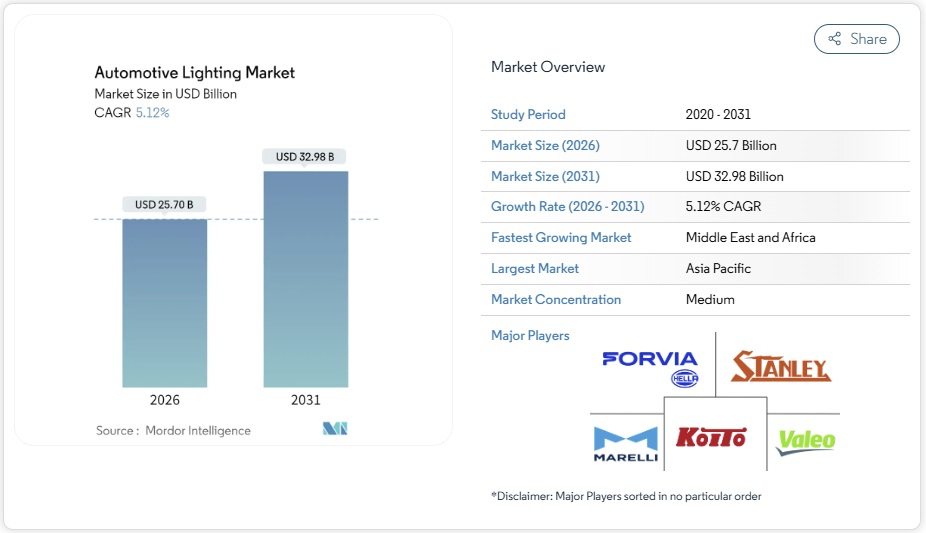Image resolution: width=926 pixels, height=533 pixels.
Task: Click the FORVIA Hella logo
Action: pyautogui.click(x=651, y=366)
